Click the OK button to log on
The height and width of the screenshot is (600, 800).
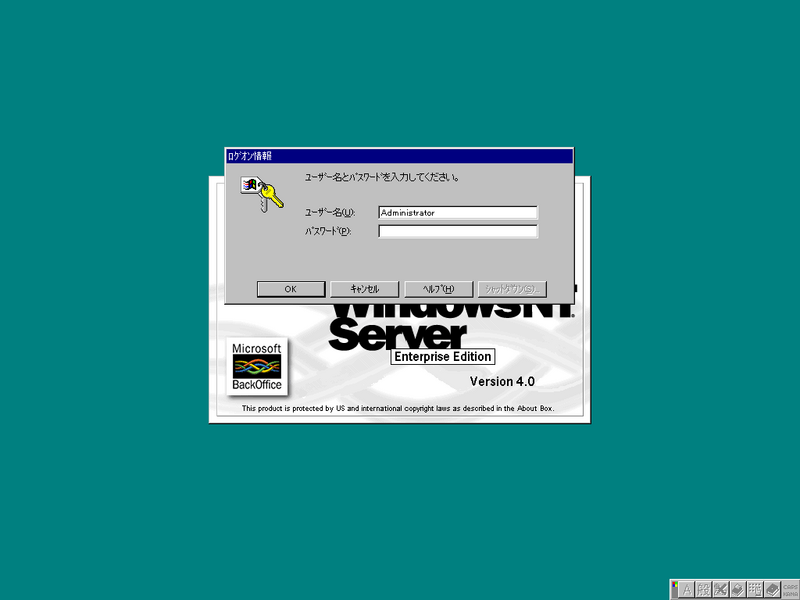291,289
